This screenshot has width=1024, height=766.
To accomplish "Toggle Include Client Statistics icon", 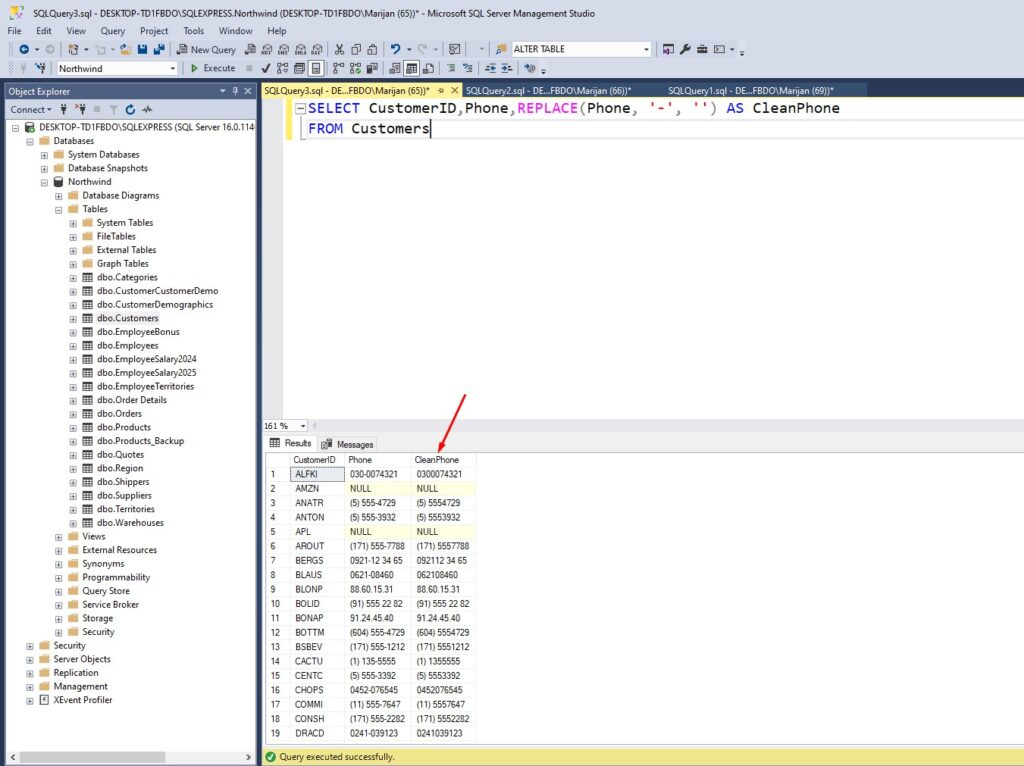I will click(372, 68).
